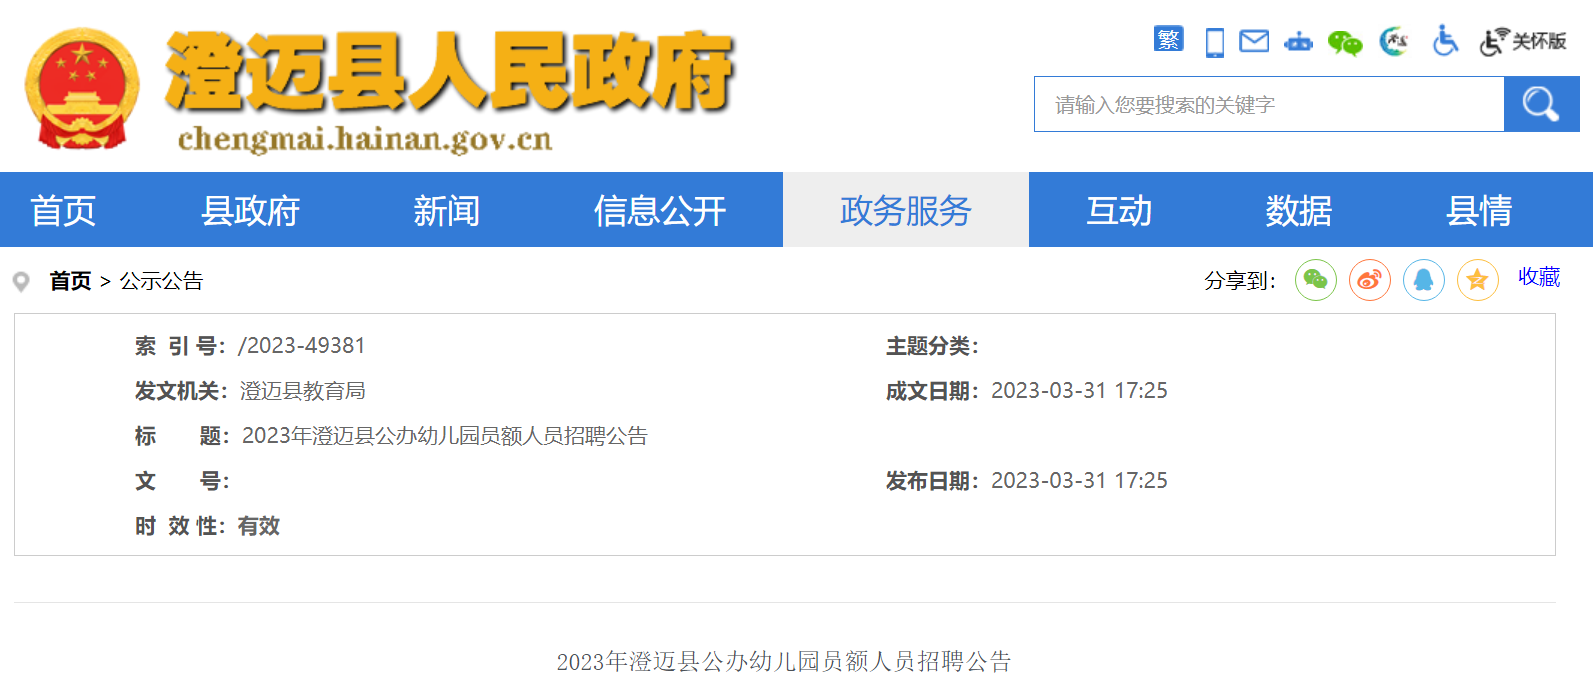Viewport: 1593px width, 685px height.
Task: Click the envelope mail icon in header
Action: coord(1254,41)
